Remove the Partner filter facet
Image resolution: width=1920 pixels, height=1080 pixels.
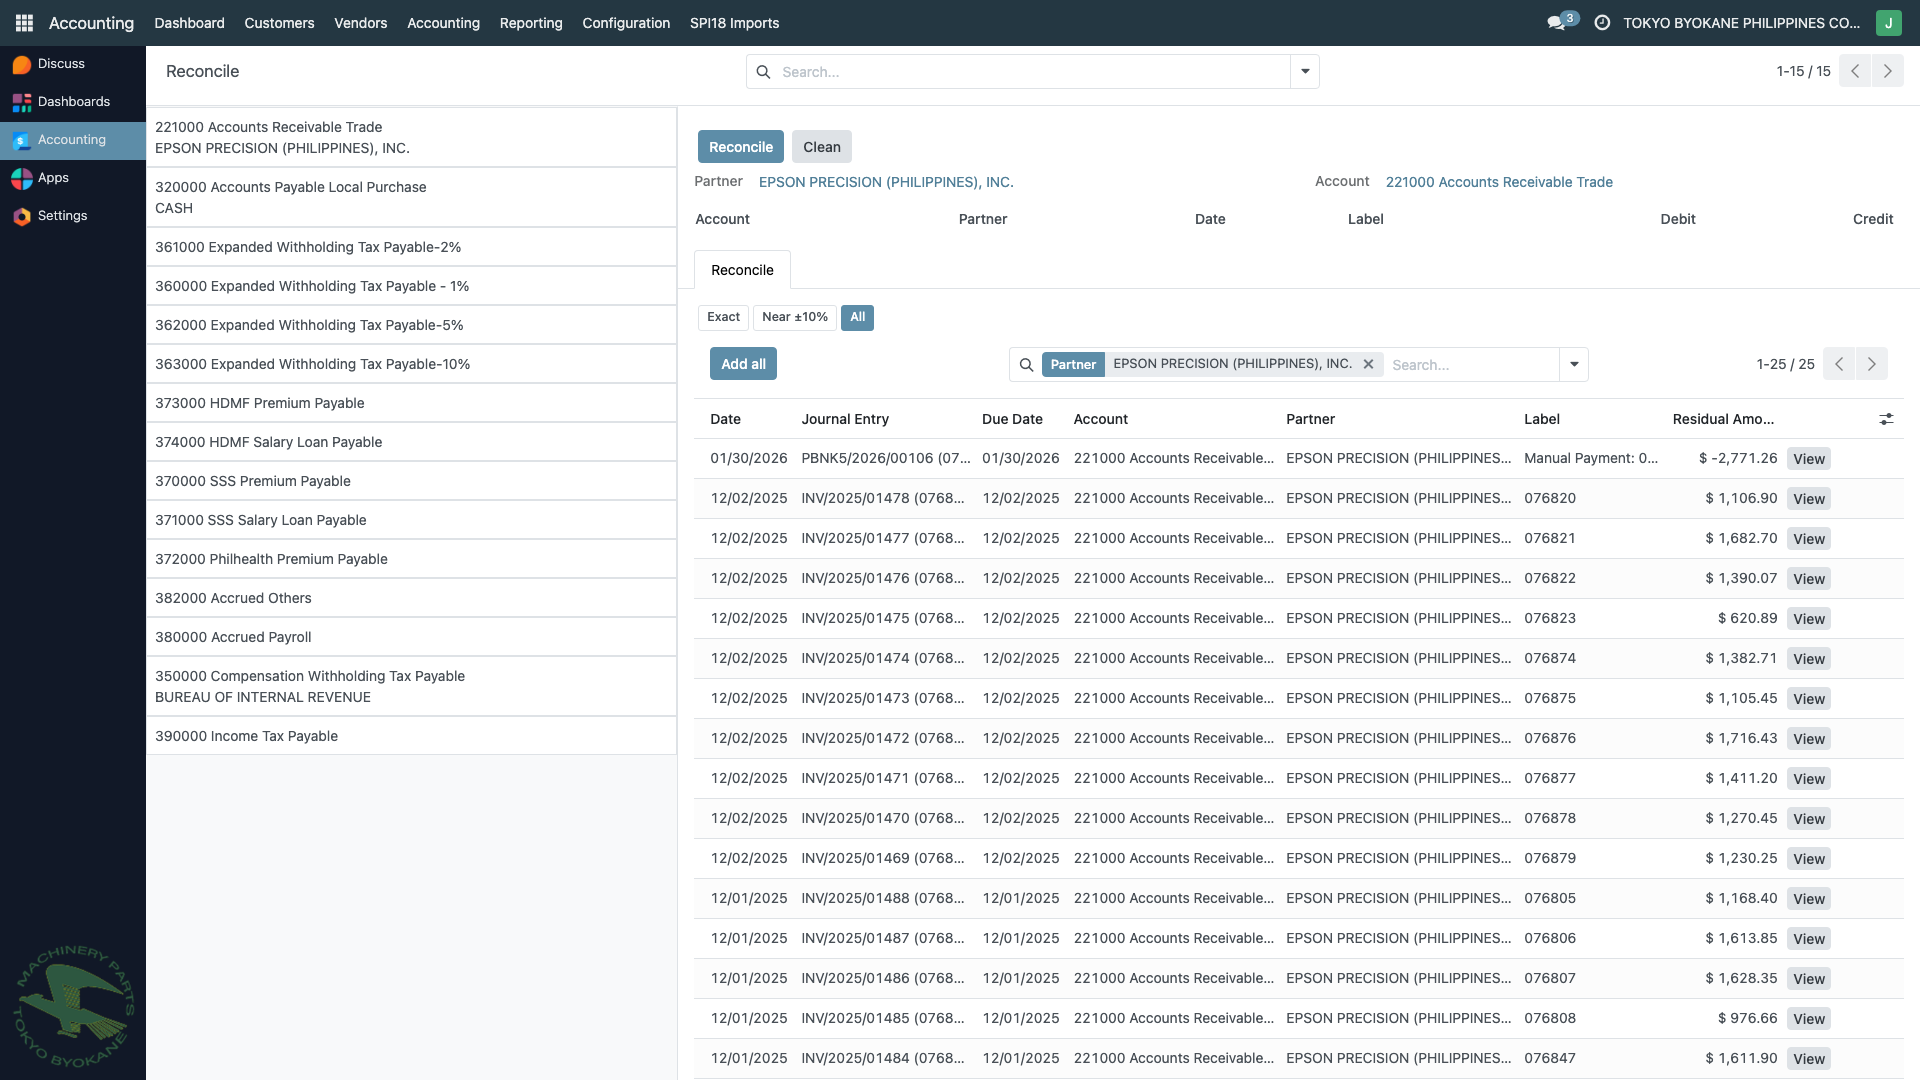point(1368,364)
